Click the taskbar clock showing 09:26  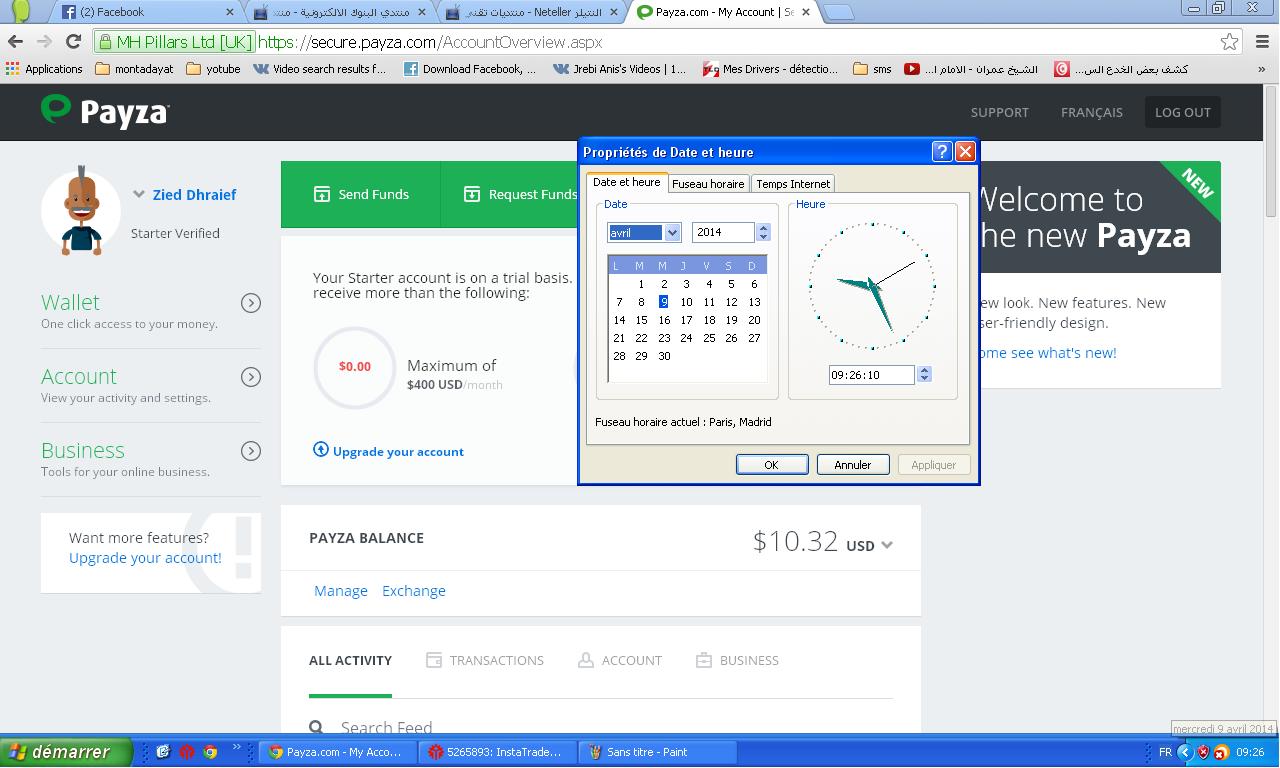pos(1250,752)
